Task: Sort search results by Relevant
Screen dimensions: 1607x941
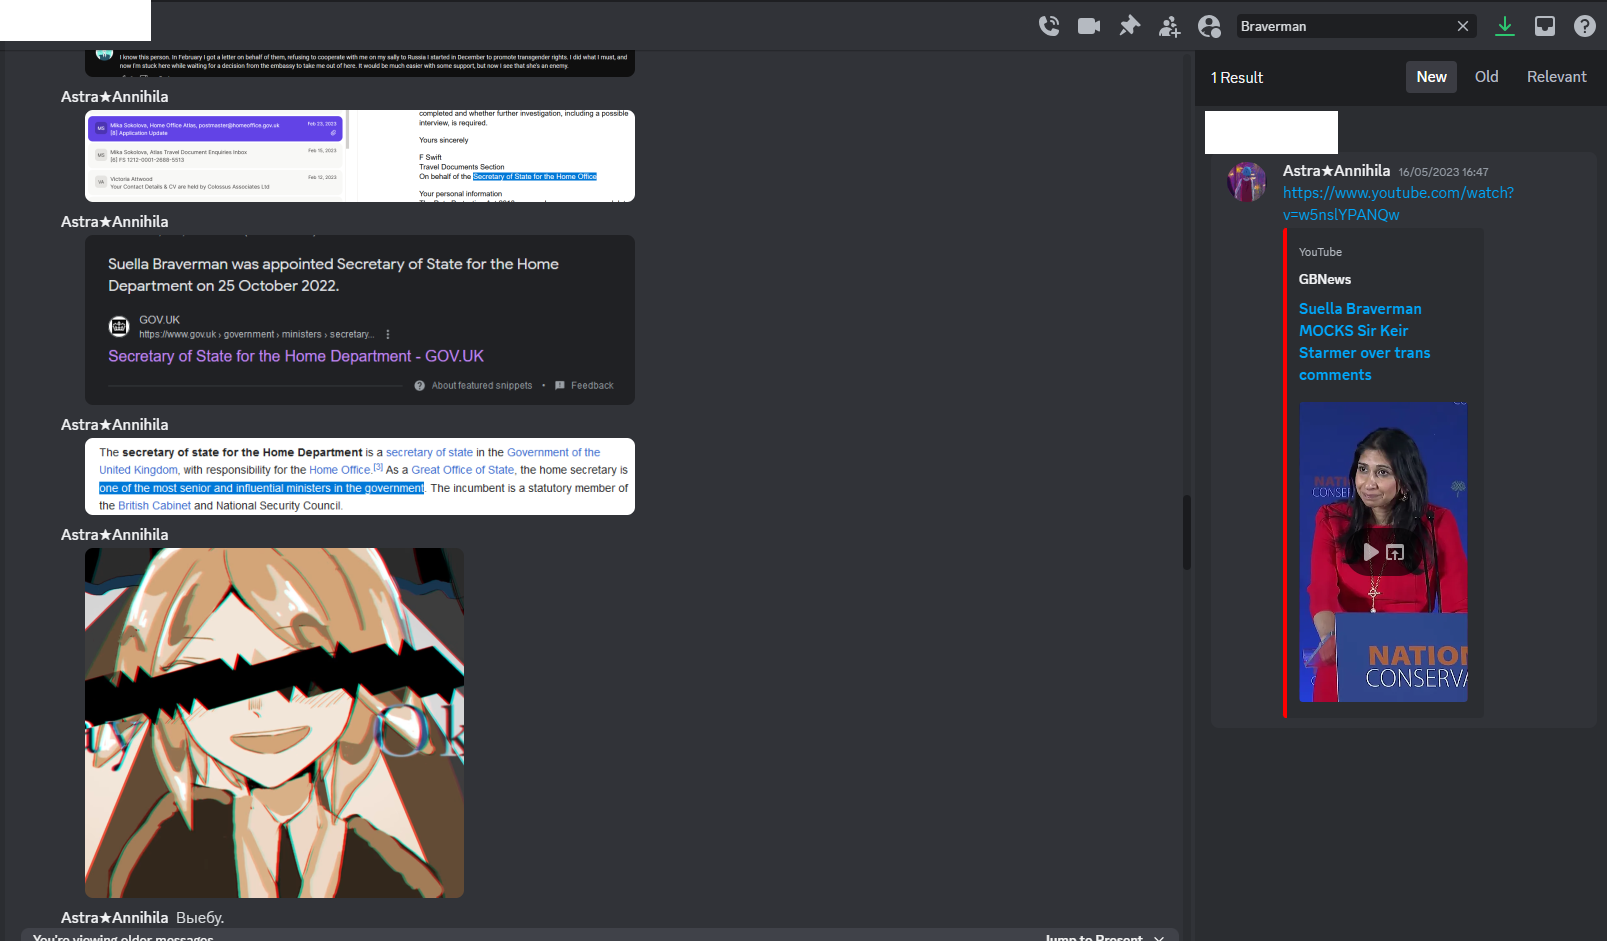Action: pyautogui.click(x=1556, y=77)
